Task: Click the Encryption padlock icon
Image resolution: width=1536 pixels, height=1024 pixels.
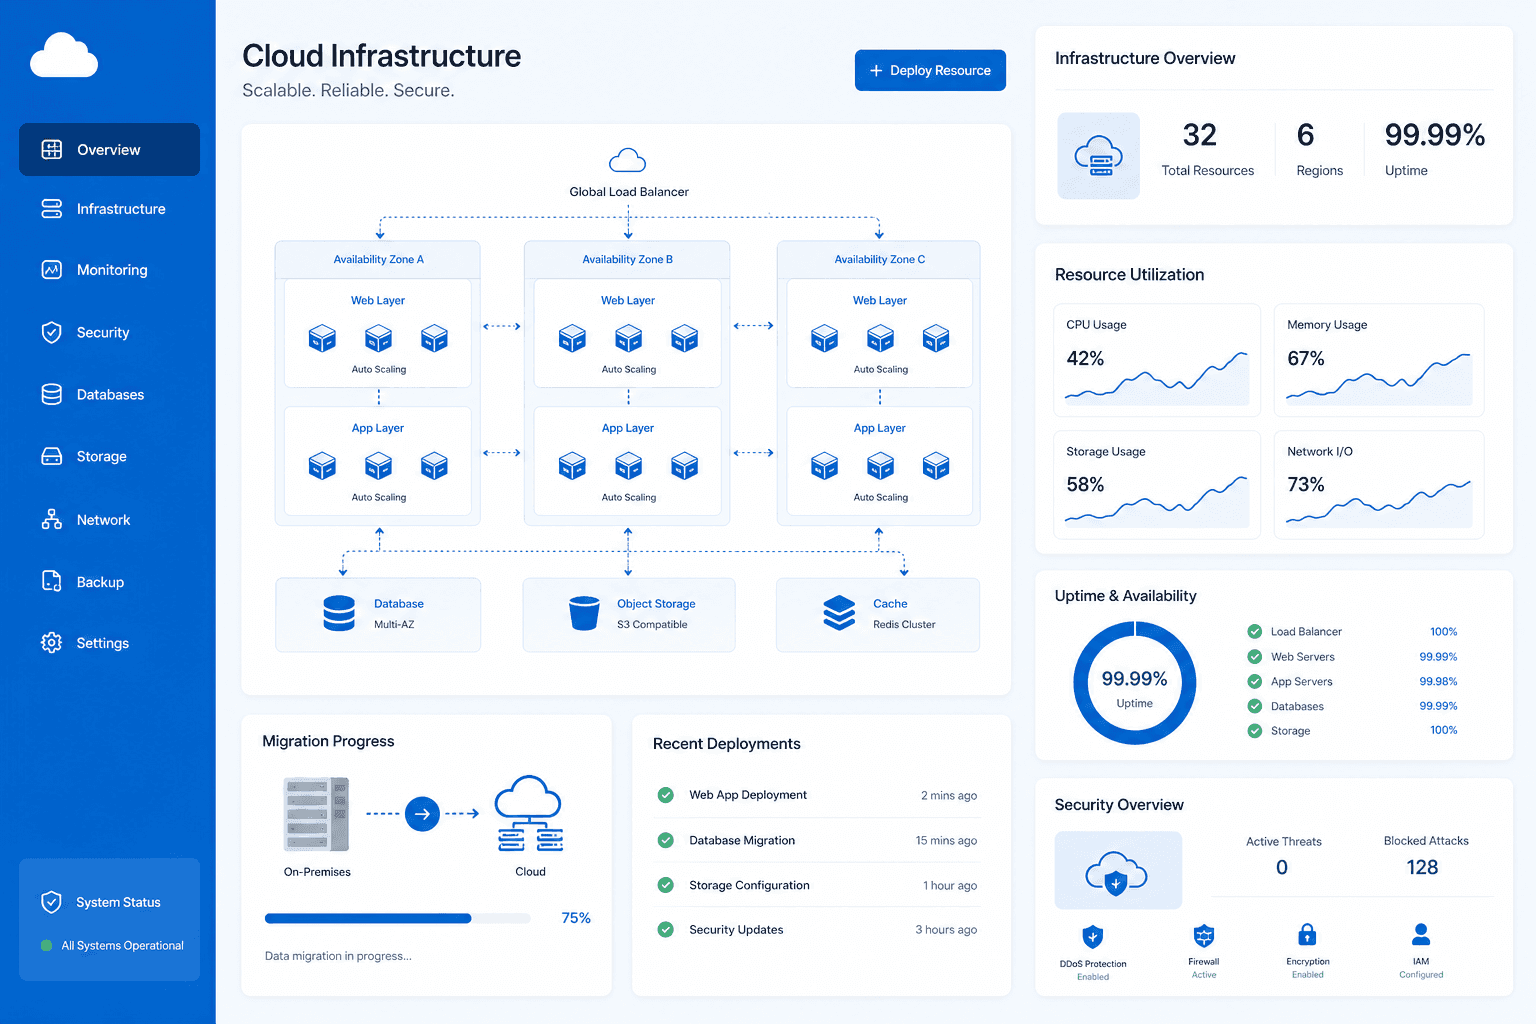Action: pos(1307,935)
